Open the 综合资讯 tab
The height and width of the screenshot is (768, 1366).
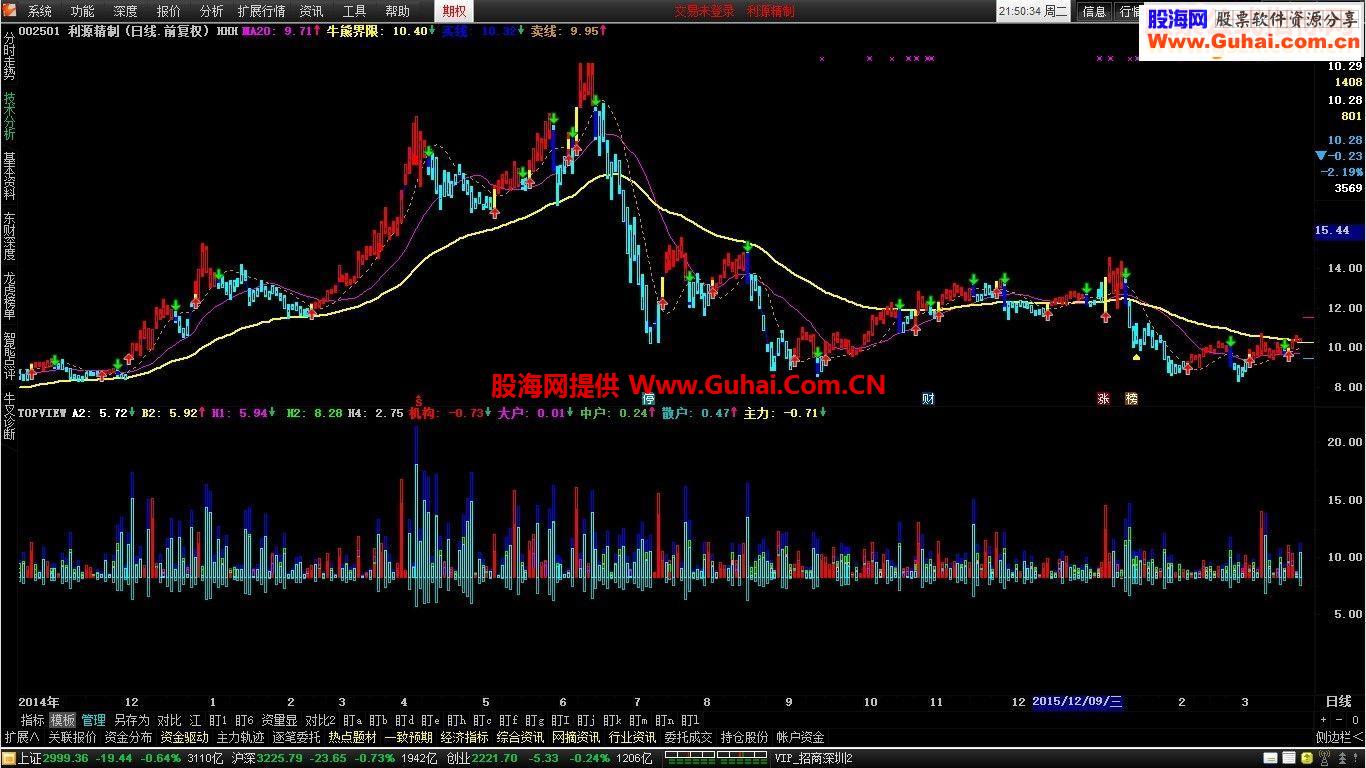520,738
